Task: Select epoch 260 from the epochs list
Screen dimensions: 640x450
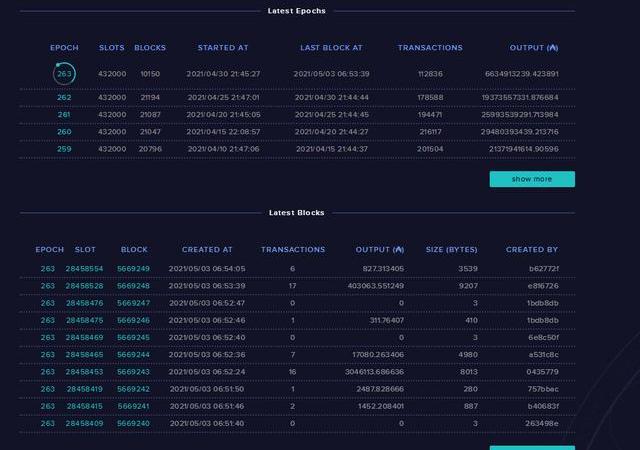Action: (x=64, y=132)
